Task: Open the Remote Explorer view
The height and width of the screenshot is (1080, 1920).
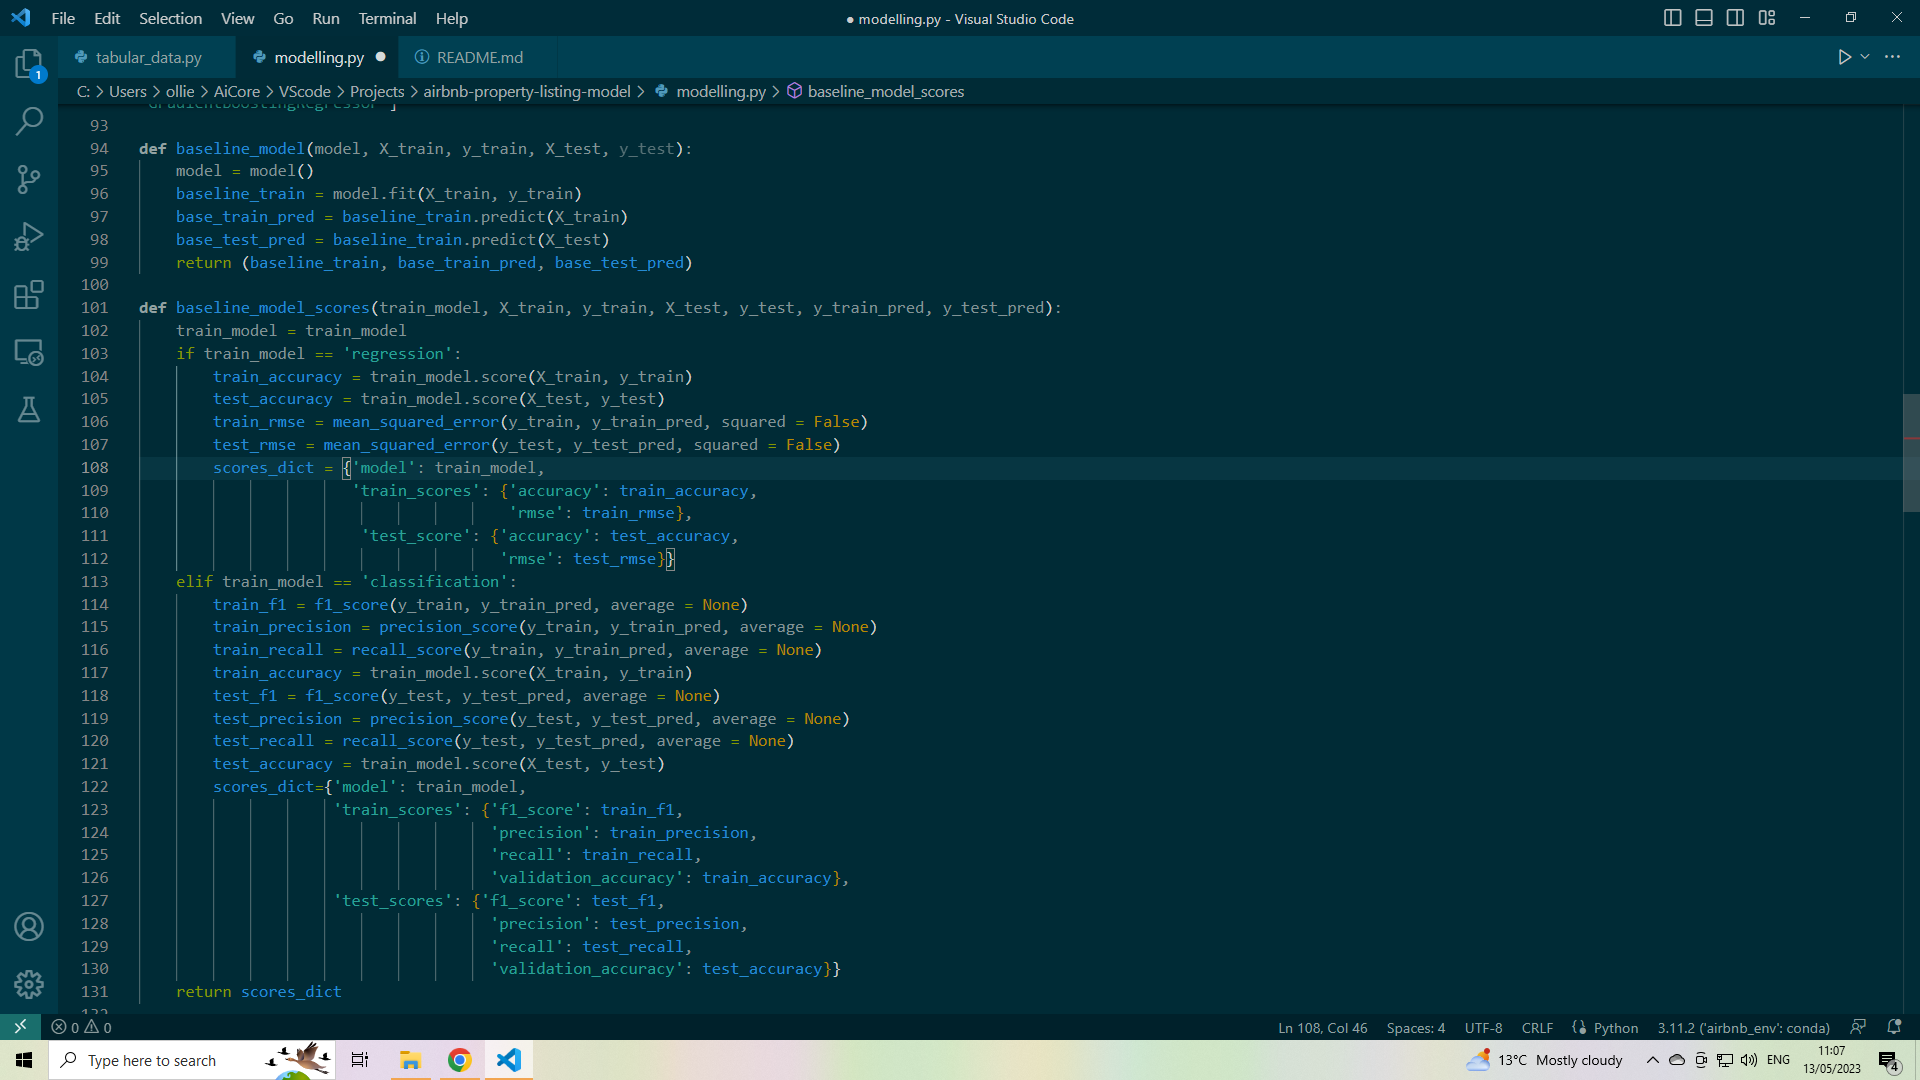Action: coord(29,353)
